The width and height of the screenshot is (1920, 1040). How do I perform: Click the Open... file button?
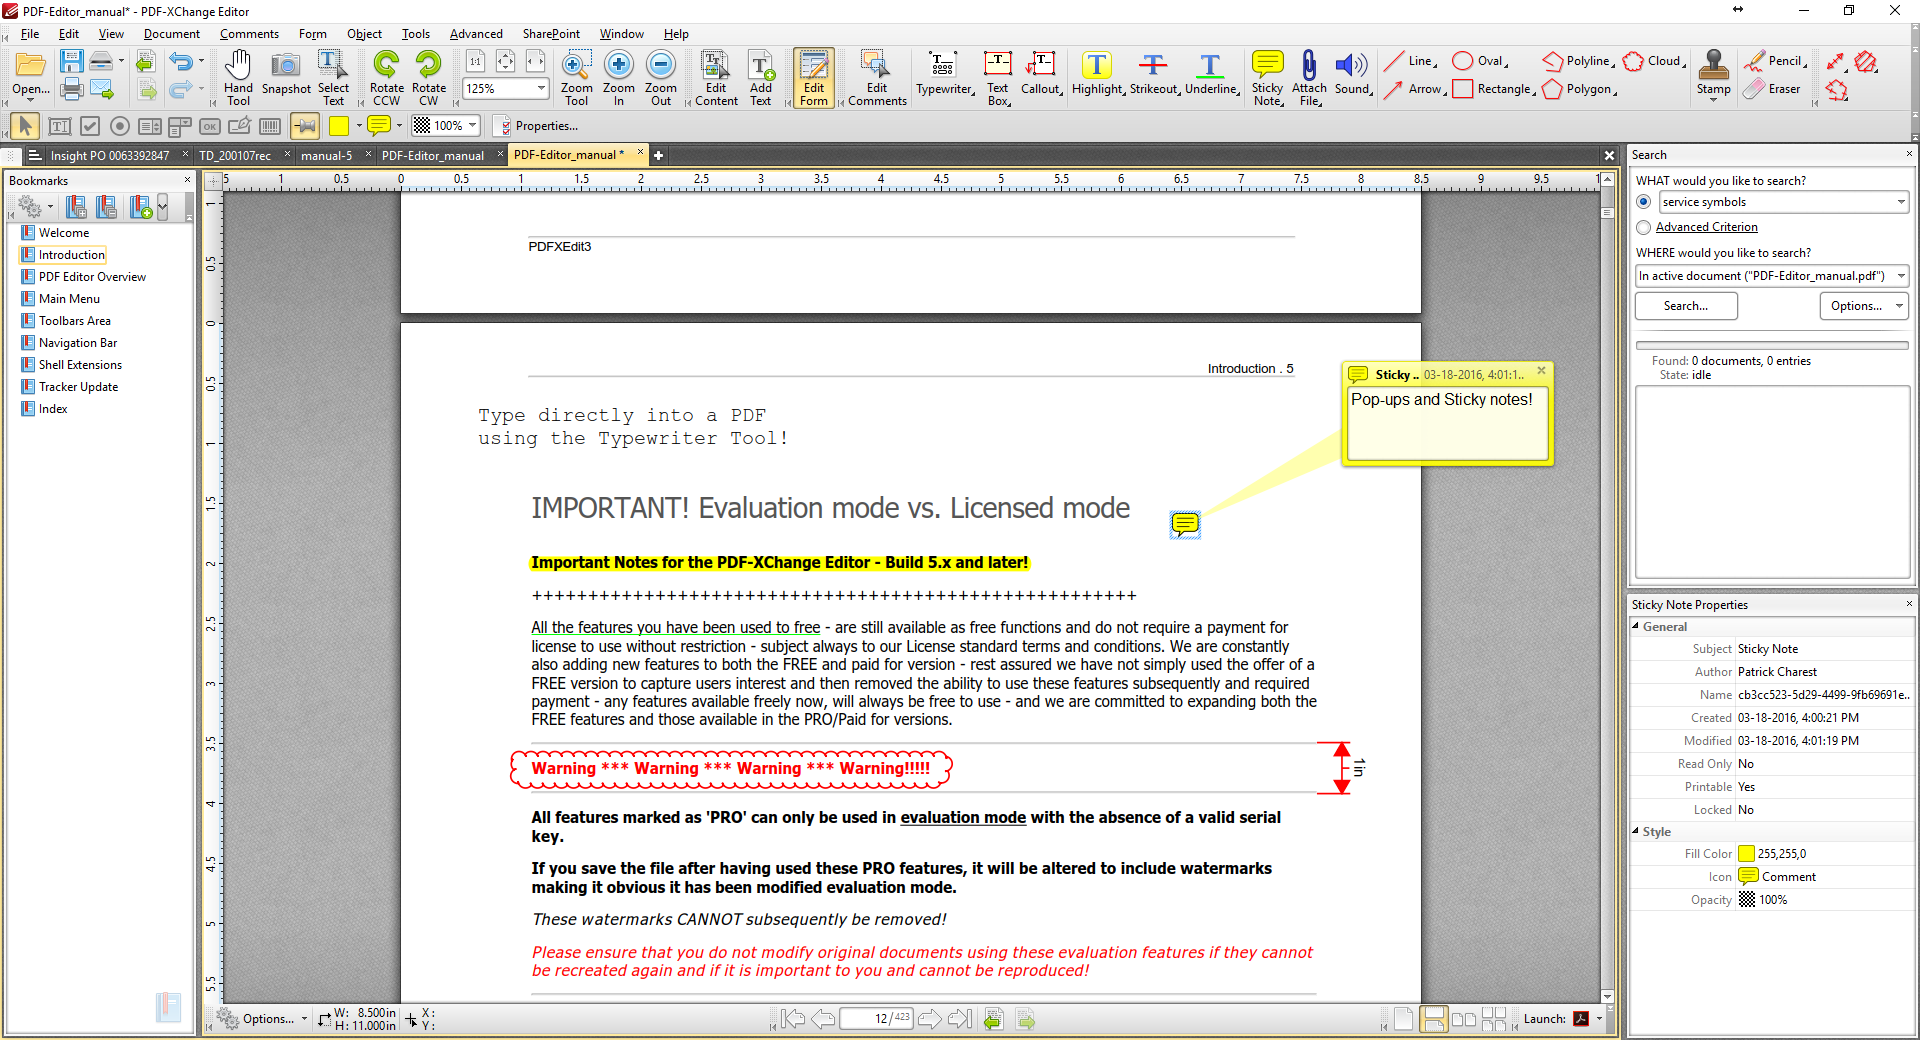pyautogui.click(x=30, y=77)
